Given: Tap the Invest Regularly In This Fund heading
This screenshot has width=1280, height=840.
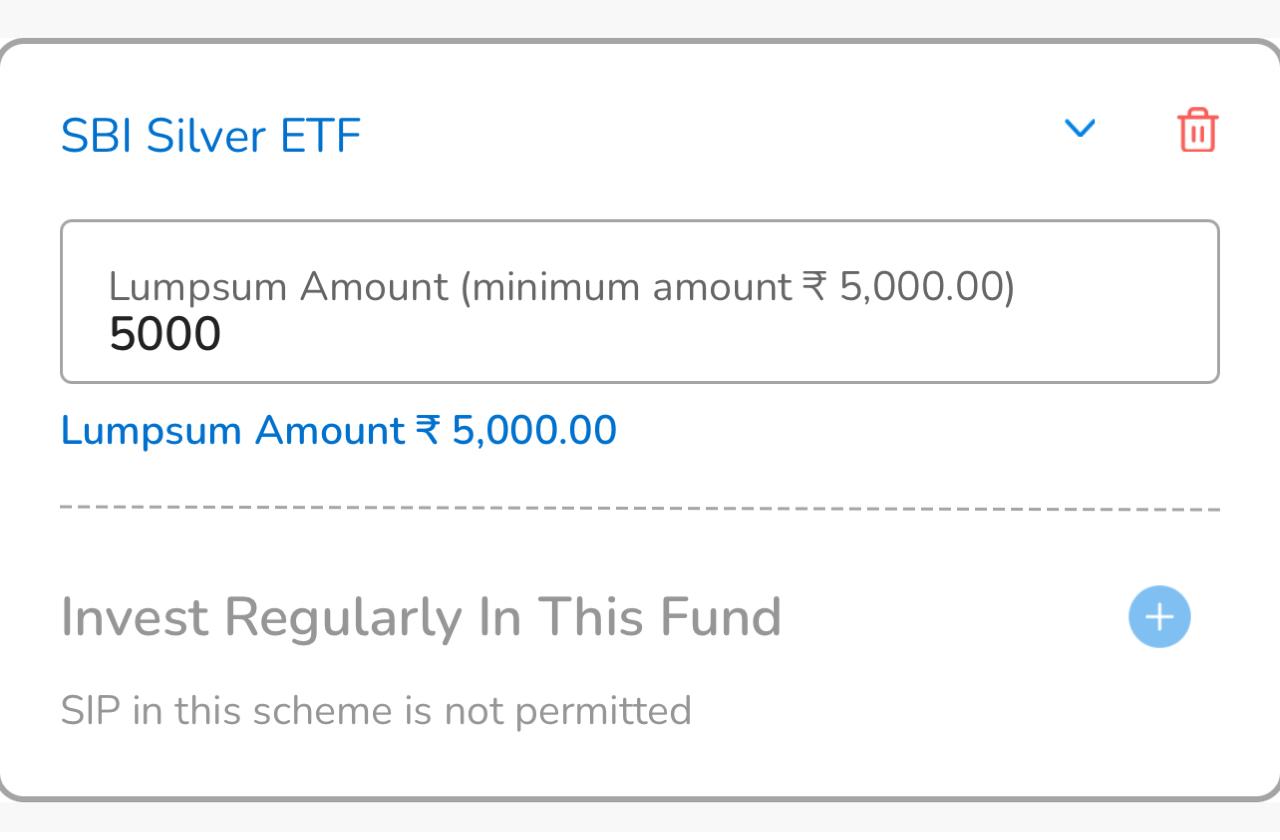Looking at the screenshot, I should (x=421, y=616).
